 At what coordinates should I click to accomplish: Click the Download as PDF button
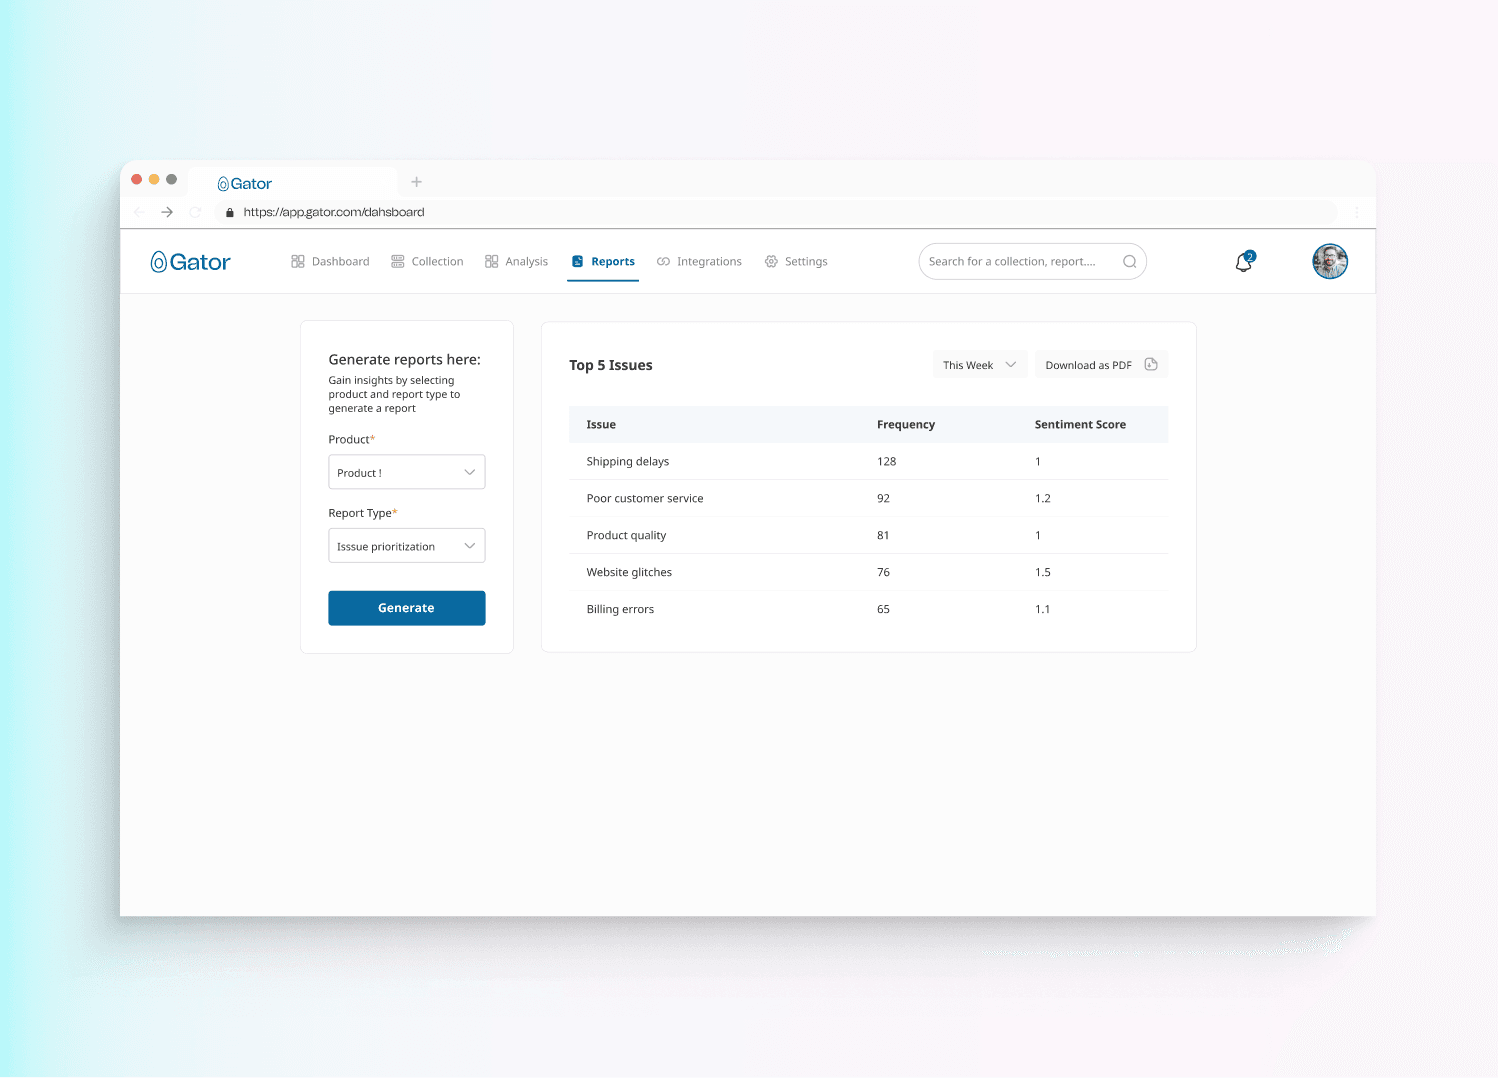click(x=1089, y=365)
